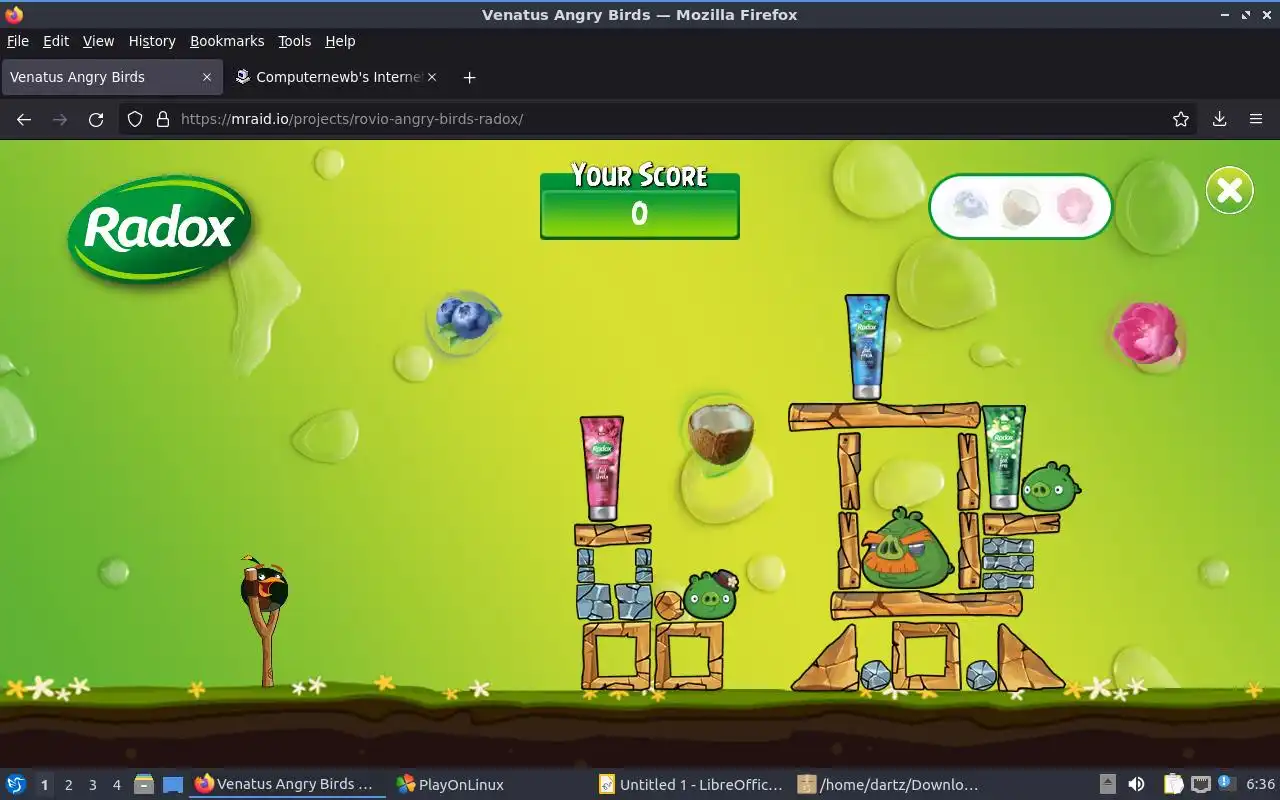1280x800 pixels.
Task: Click the hollow wooden square under the large pig
Action: click(925, 655)
